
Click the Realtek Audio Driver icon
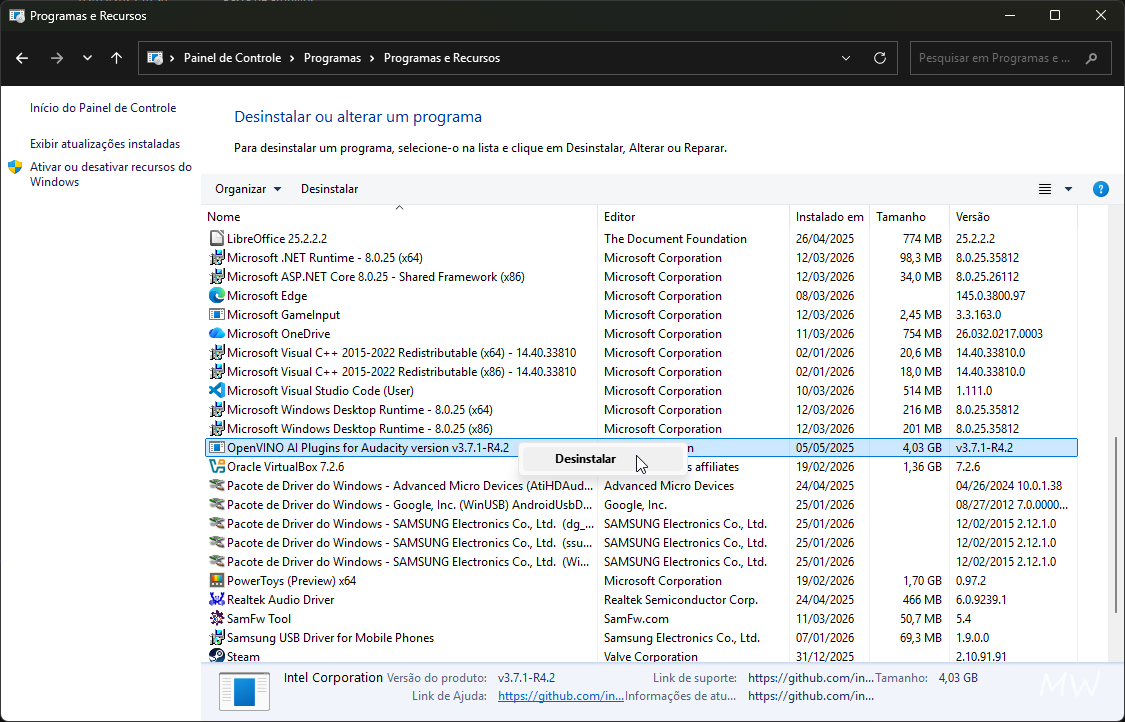click(x=217, y=599)
